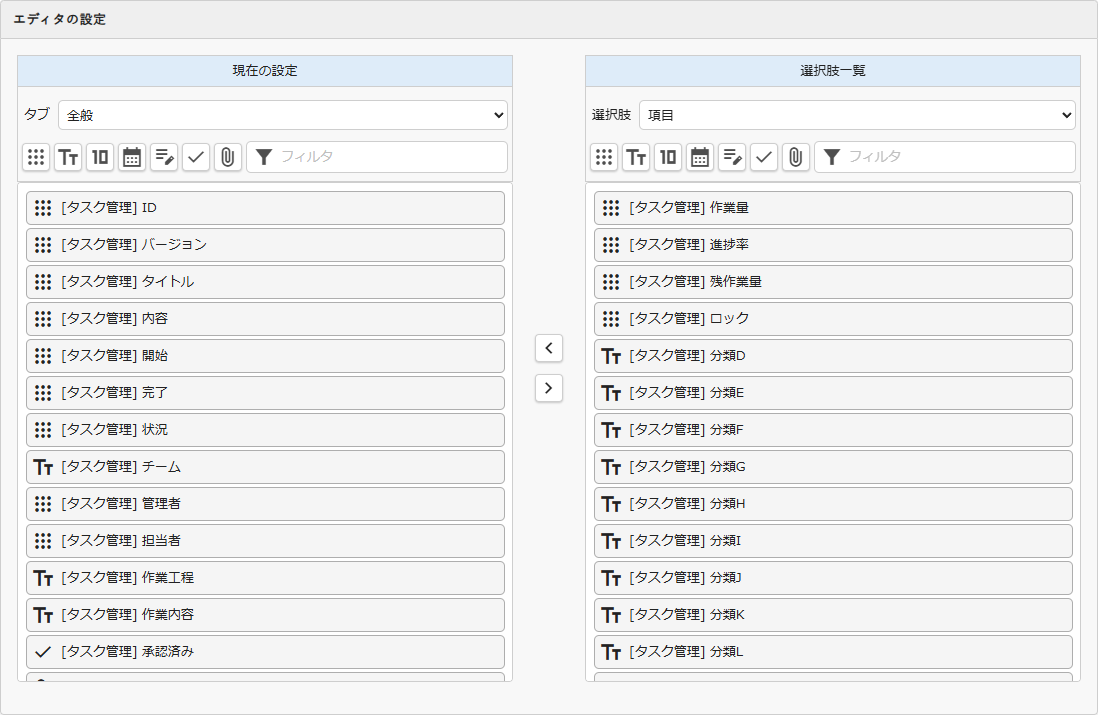This screenshot has height=715, width=1098.
Task: Filter by attachment clip icon in 選択肢一覧
Action: (x=795, y=157)
